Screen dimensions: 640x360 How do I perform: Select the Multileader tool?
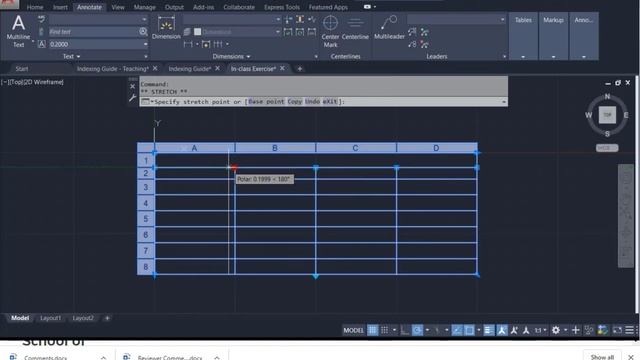[x=389, y=28]
